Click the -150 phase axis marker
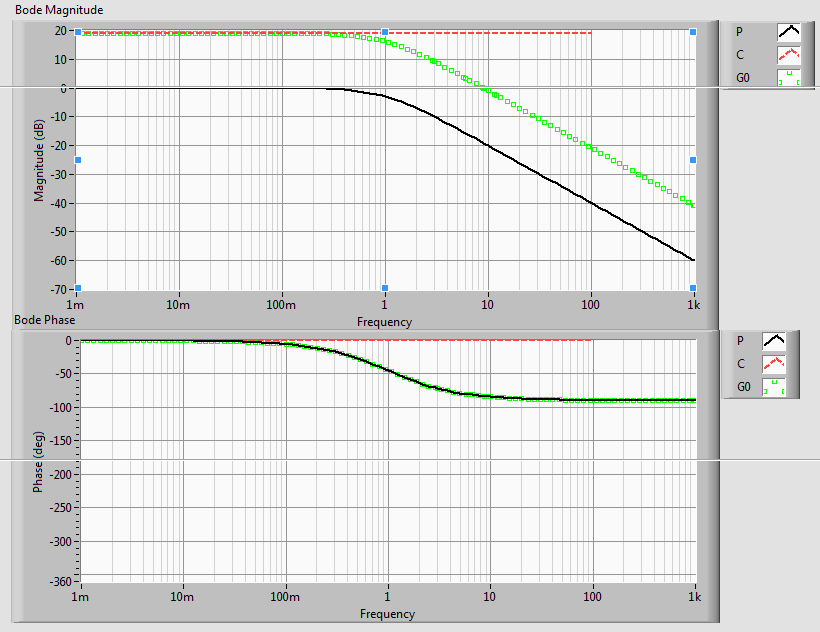The height and width of the screenshot is (632, 820). coord(61,441)
